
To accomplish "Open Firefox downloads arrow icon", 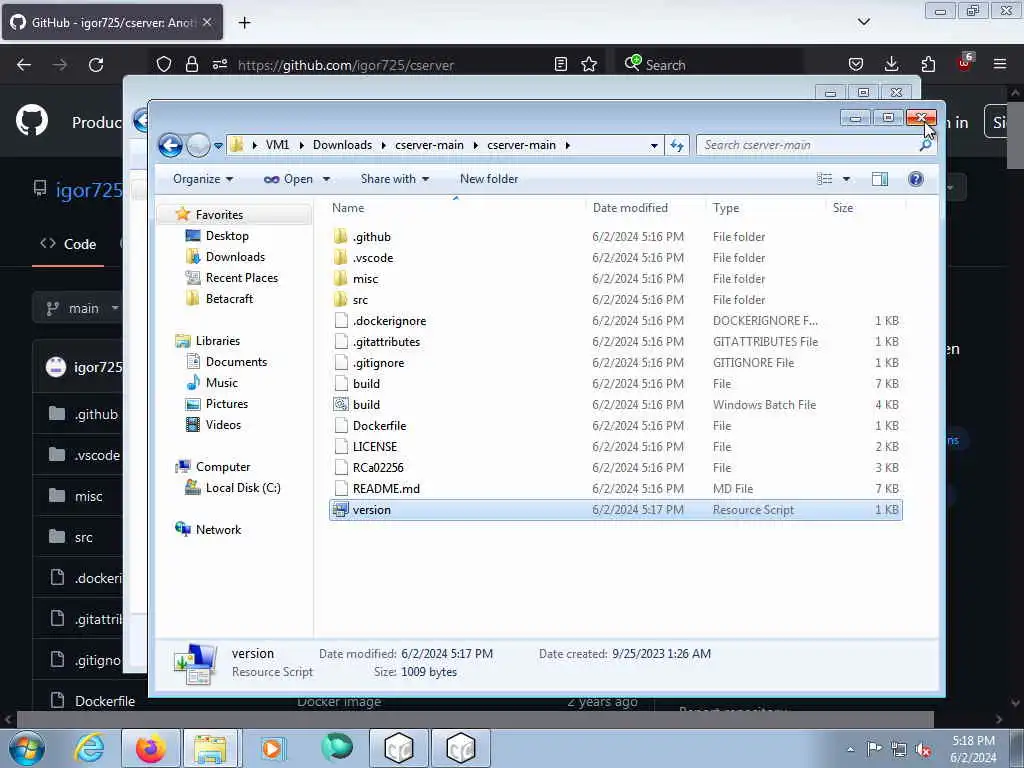I will pyautogui.click(x=891, y=64).
